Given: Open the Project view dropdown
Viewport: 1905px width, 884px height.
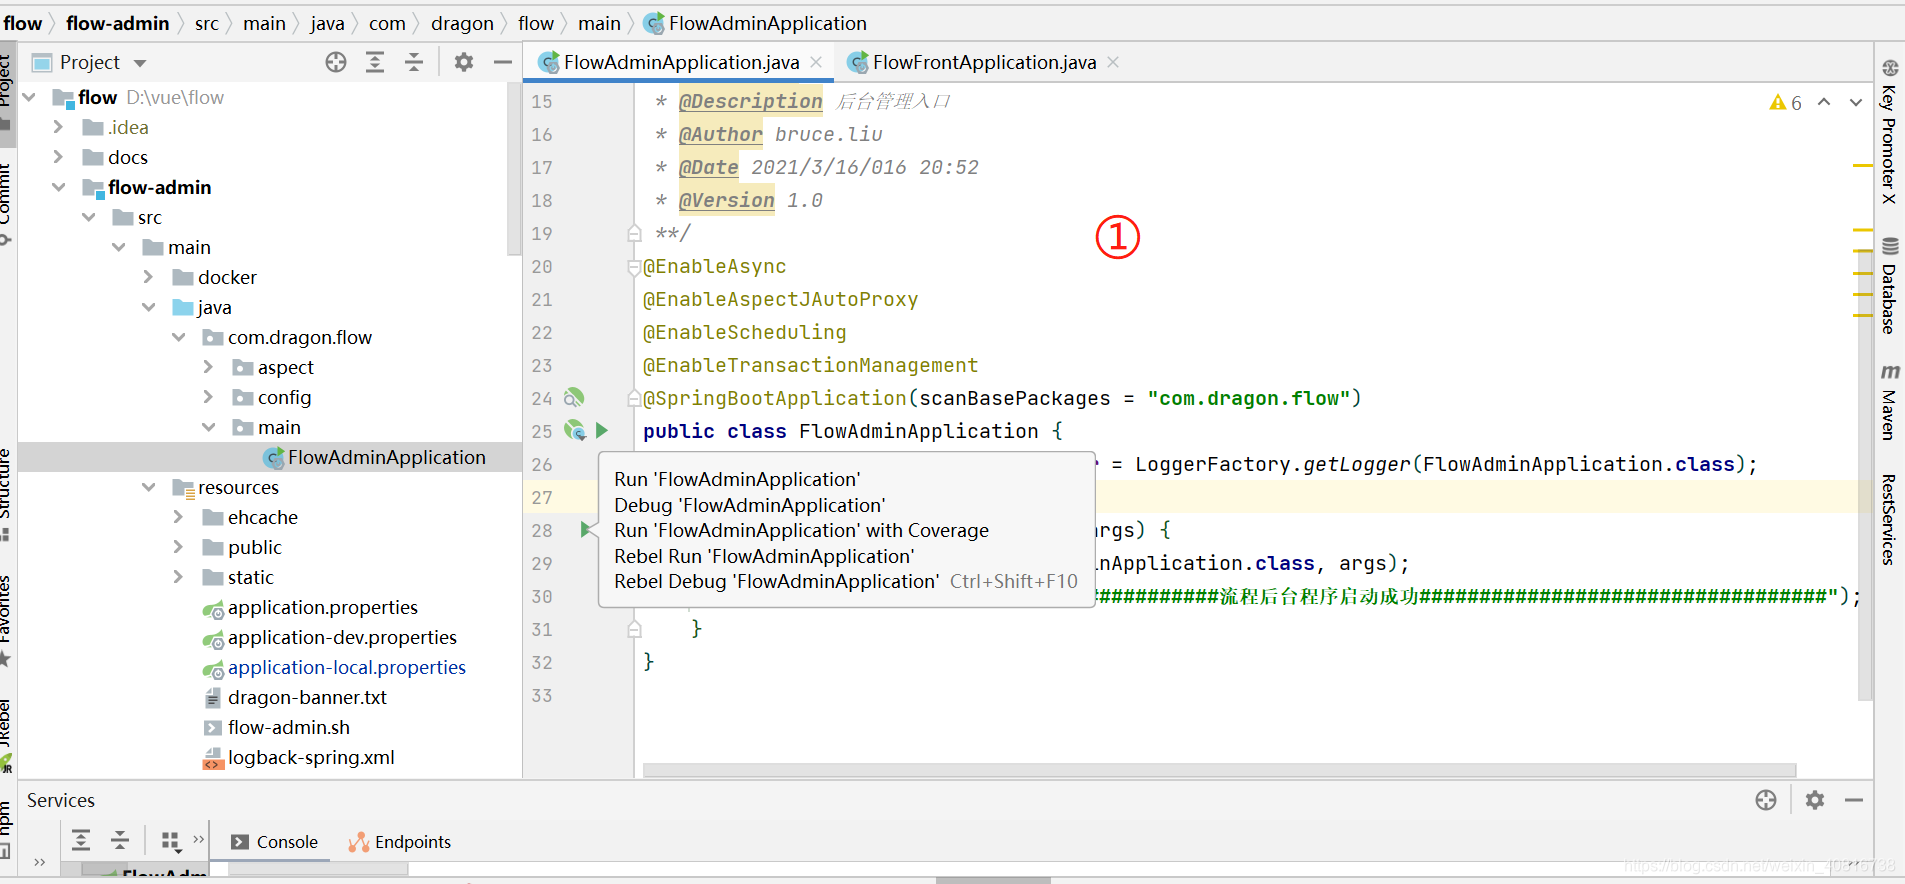Looking at the screenshot, I should 140,63.
